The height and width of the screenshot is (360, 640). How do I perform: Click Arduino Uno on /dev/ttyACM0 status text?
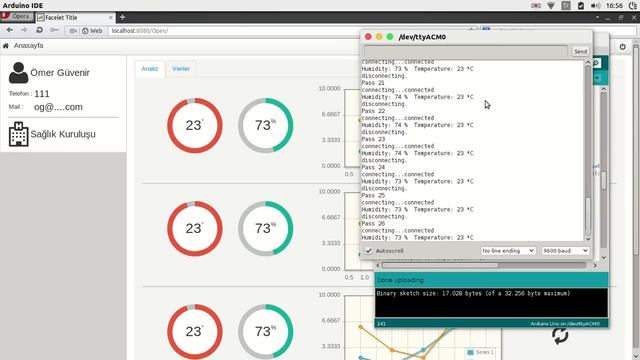565,324
